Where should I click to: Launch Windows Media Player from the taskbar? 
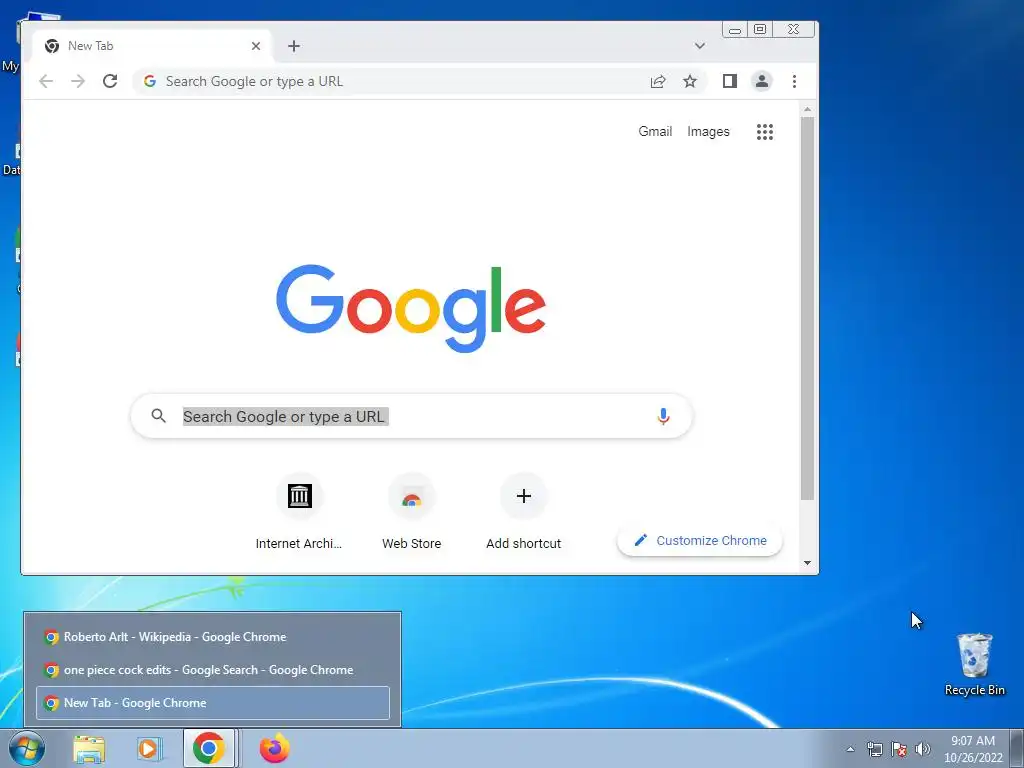click(x=149, y=748)
